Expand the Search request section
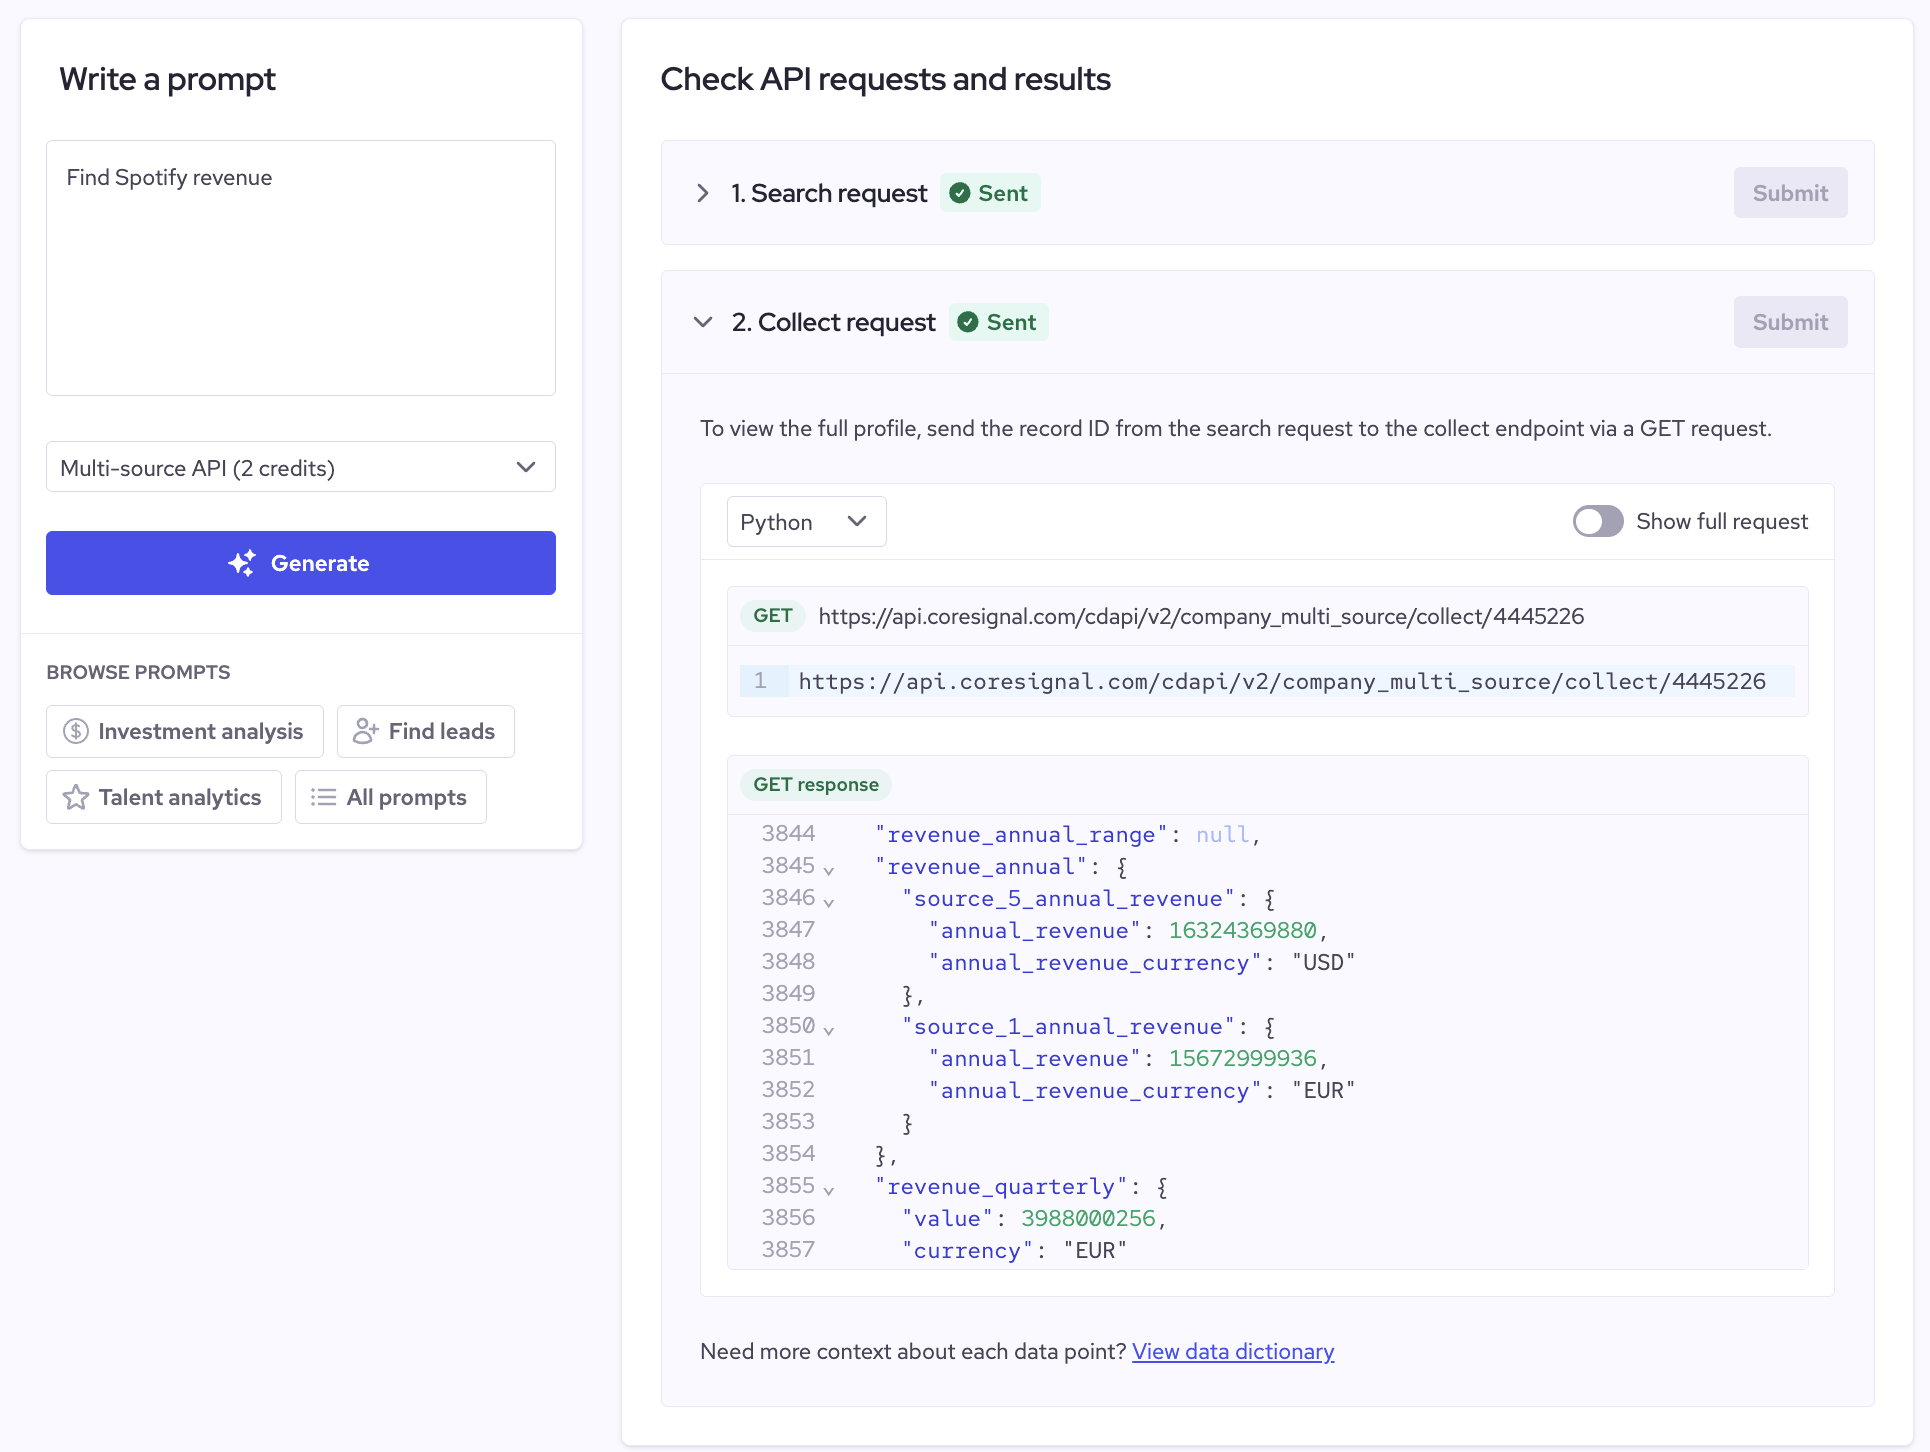The image size is (1930, 1452). click(x=703, y=193)
